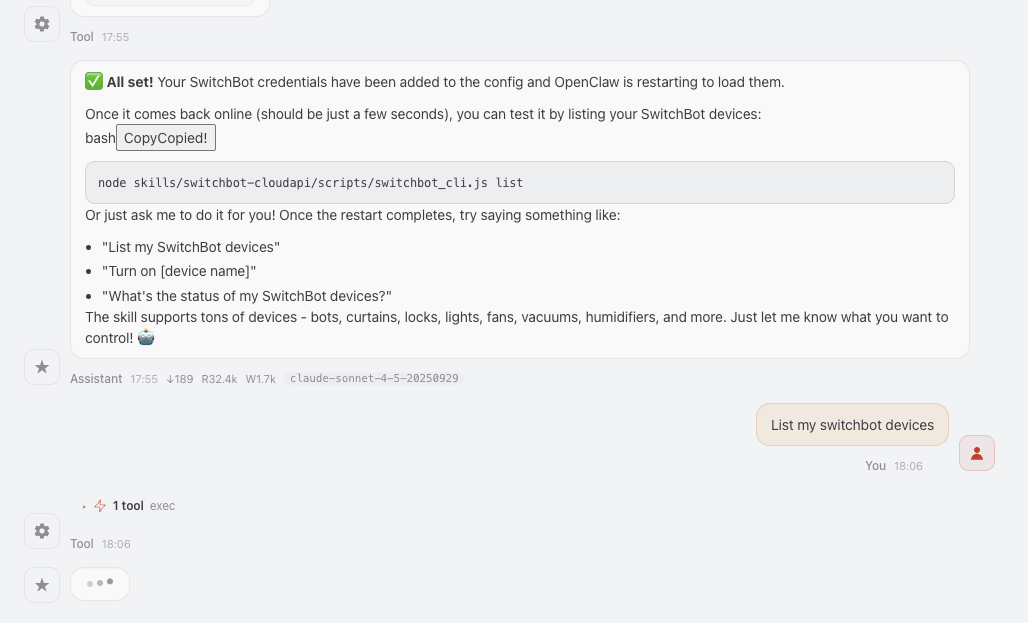Click the "Turn on [device name]" suggestion bullet
The width and height of the screenshot is (1028, 623).
coord(179,271)
